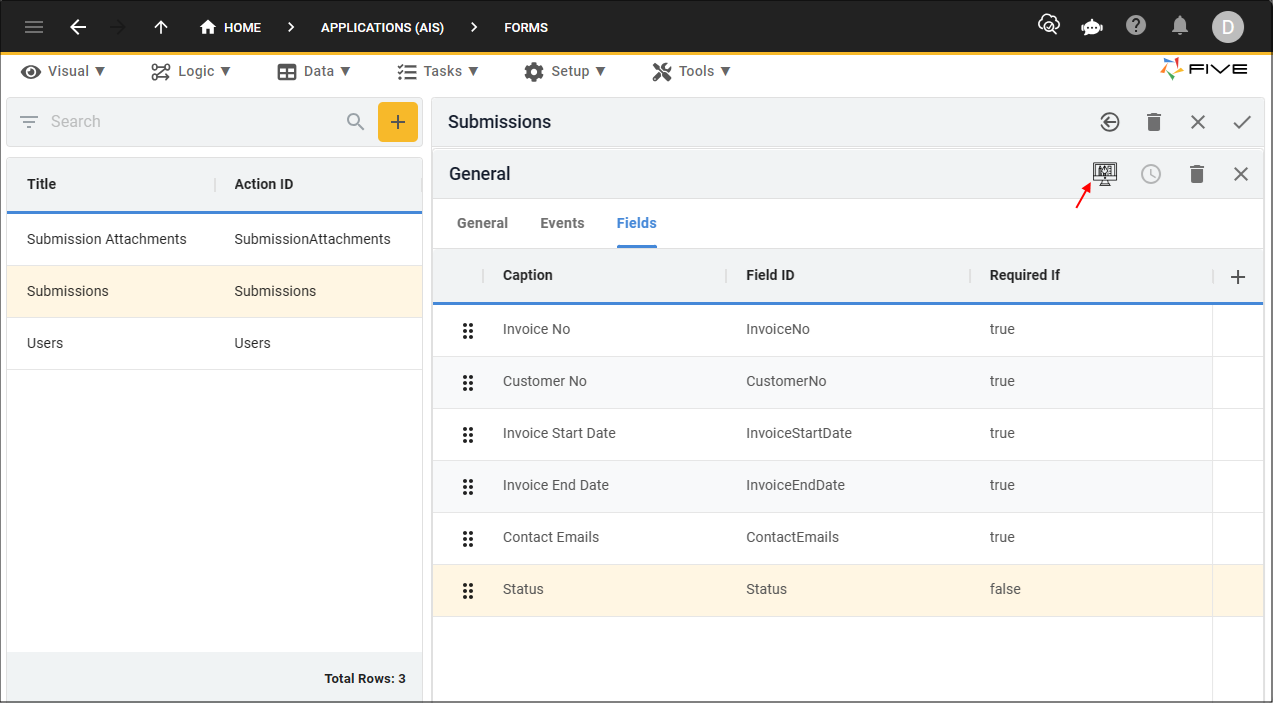1273x703 pixels.
Task: Click the yellow plus add button
Action: (x=397, y=122)
